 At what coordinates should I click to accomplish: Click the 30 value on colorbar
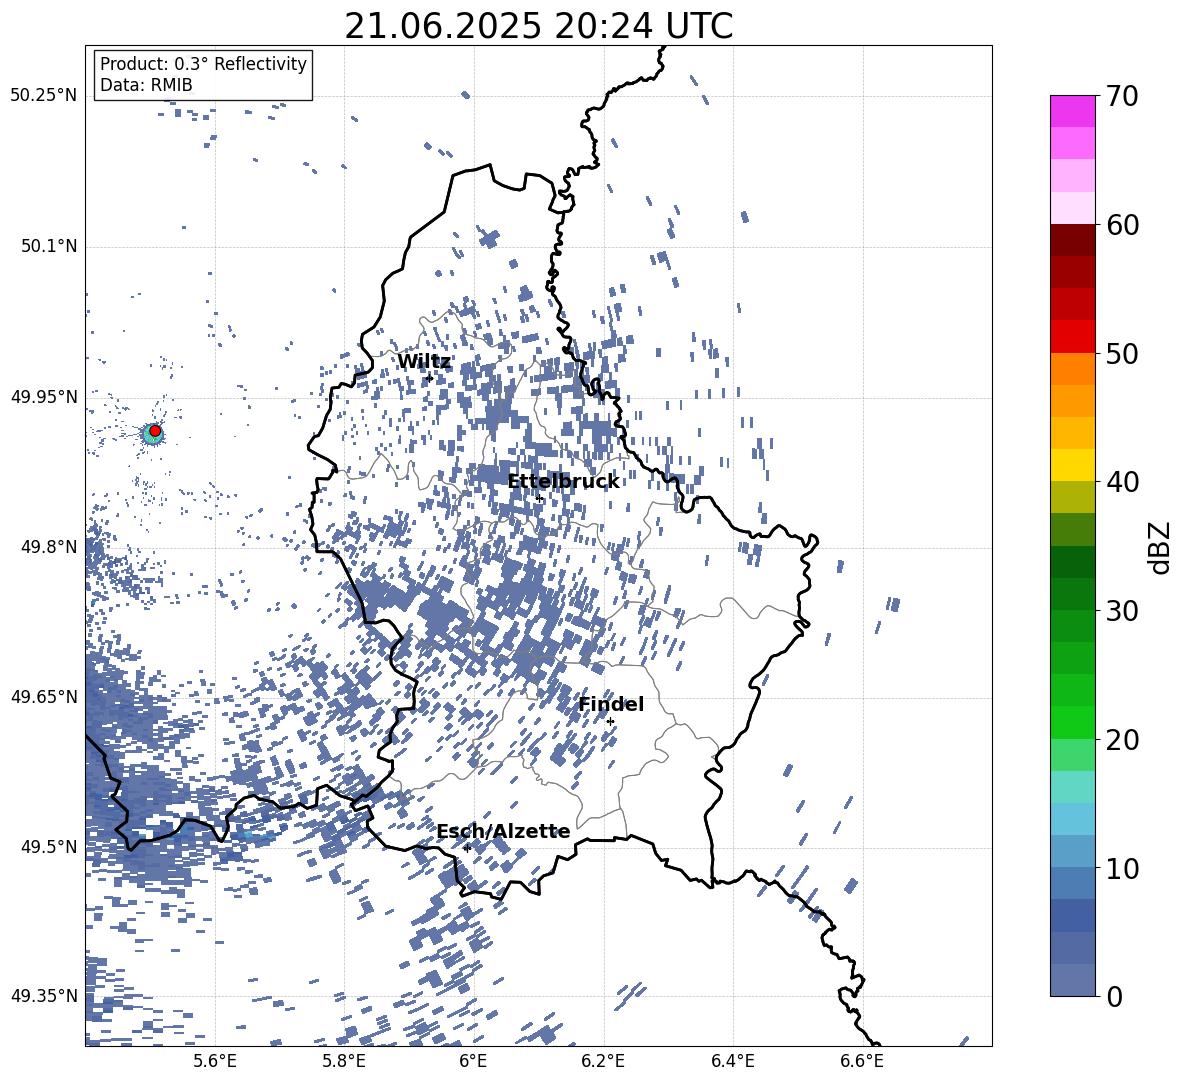point(1122,610)
